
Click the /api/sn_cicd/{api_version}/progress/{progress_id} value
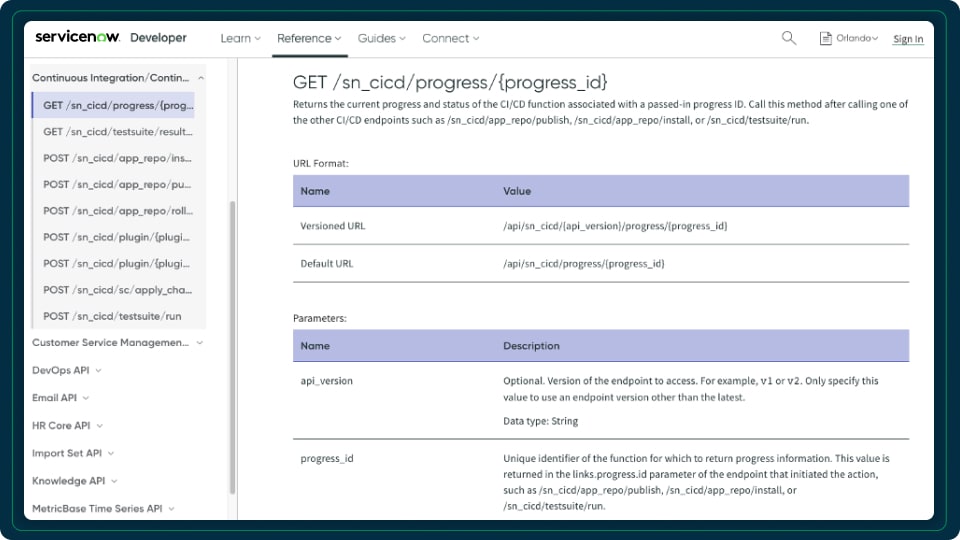coord(615,226)
